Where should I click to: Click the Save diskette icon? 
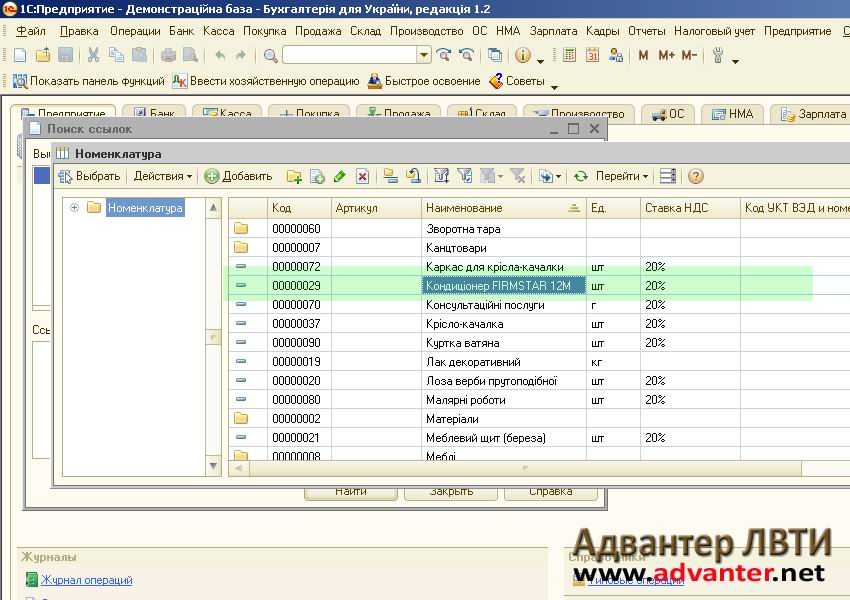(x=66, y=55)
